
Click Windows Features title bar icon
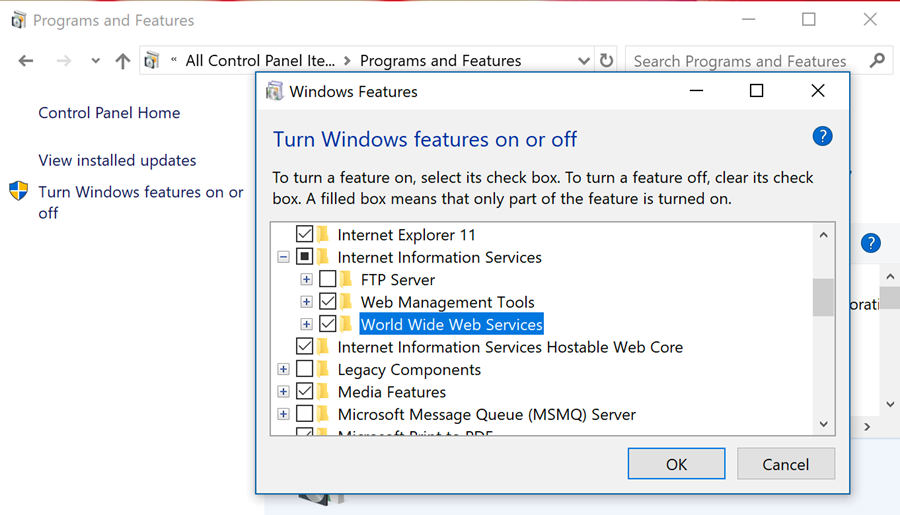274,91
